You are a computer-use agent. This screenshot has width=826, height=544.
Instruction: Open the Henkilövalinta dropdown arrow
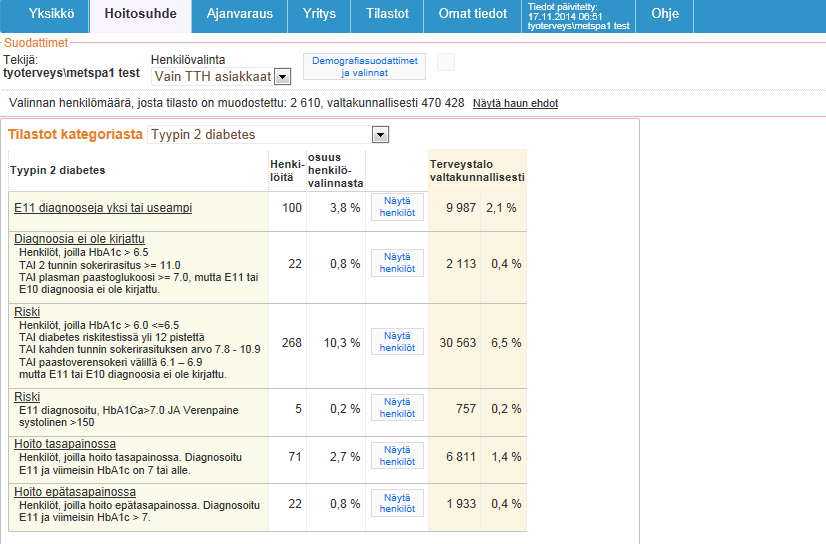282,77
